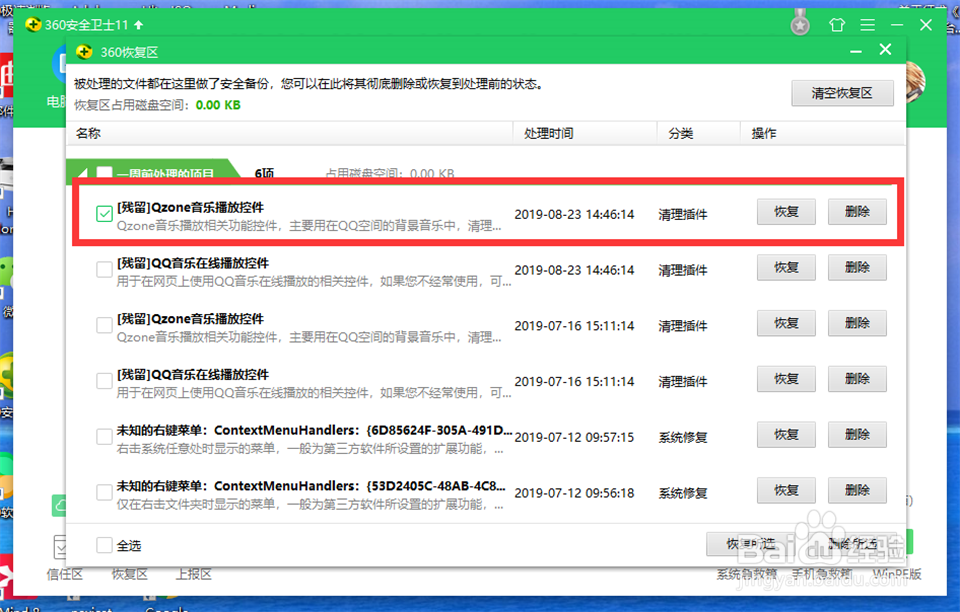
Task: Open 手机急救箱 link in main window
Action: point(822,574)
